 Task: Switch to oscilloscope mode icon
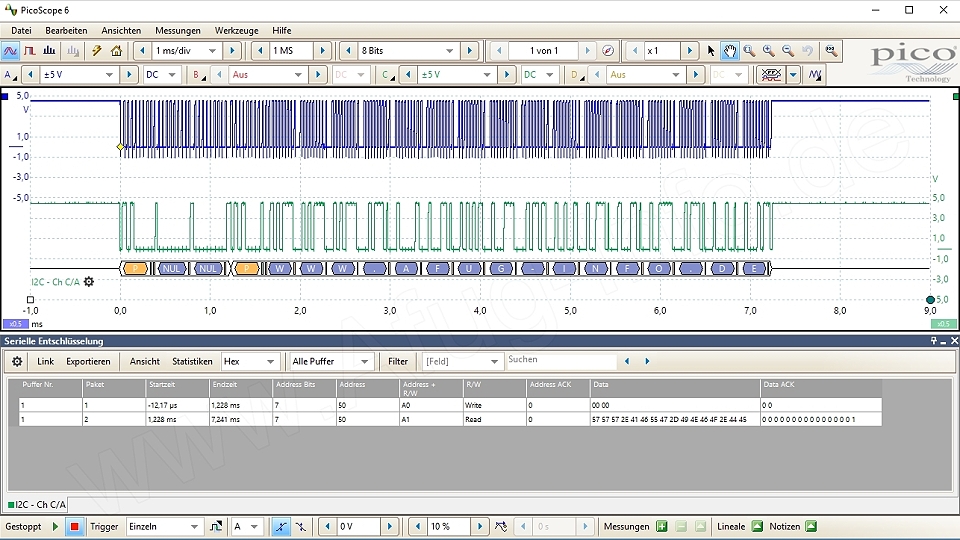coord(10,51)
